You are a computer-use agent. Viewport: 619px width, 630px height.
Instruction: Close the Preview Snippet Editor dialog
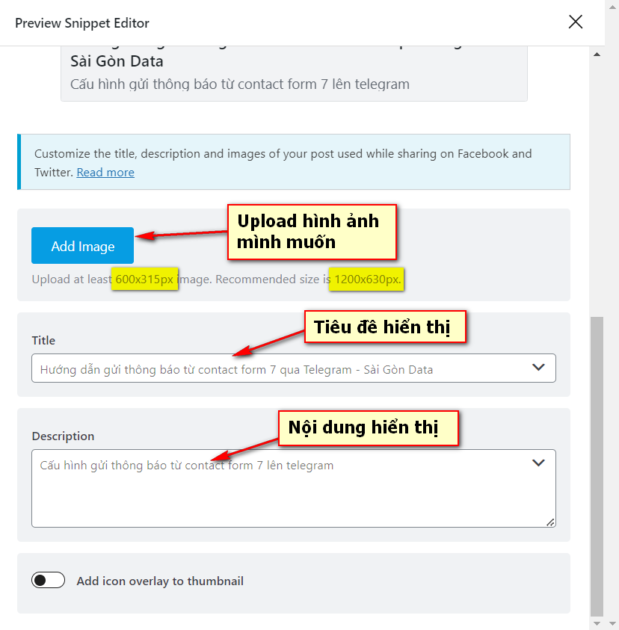[575, 22]
